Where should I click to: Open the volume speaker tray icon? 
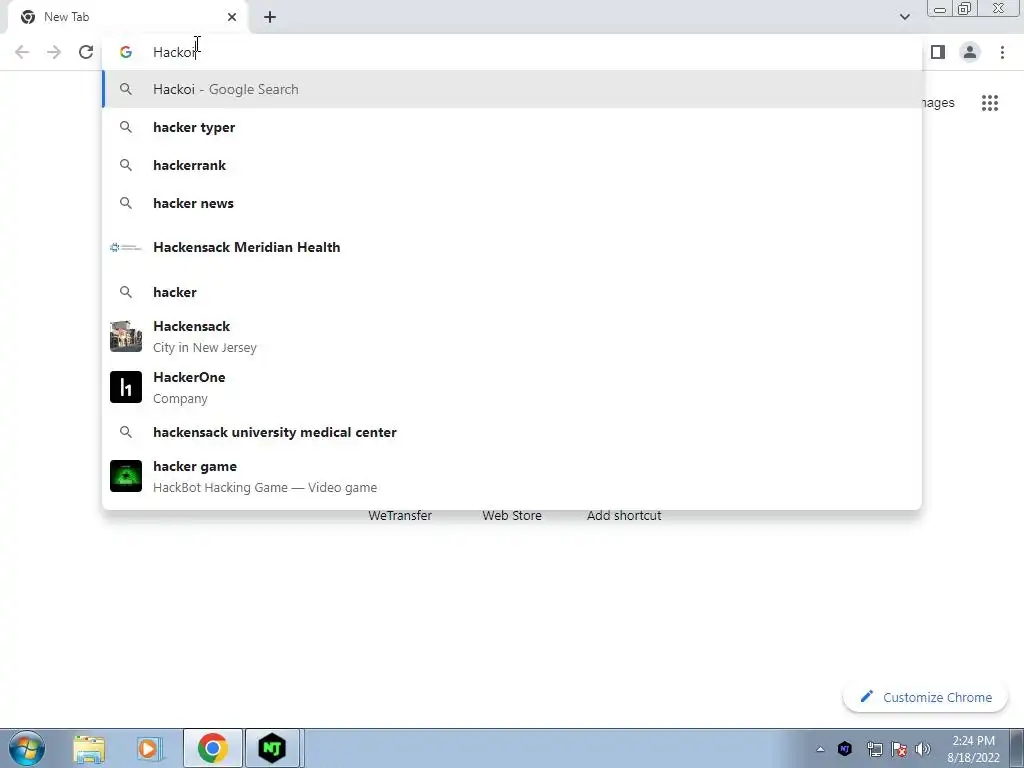point(923,748)
